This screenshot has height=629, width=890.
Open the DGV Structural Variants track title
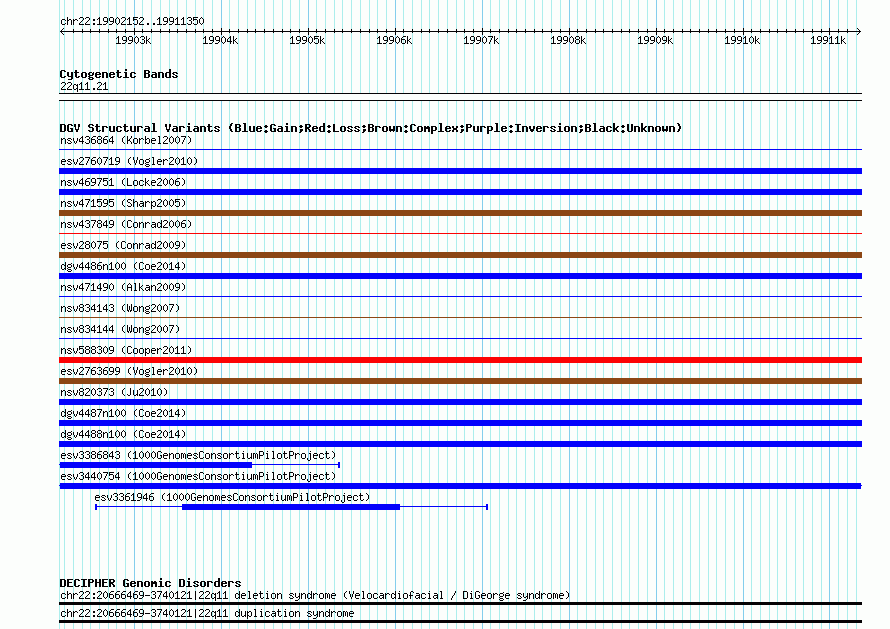(x=371, y=128)
